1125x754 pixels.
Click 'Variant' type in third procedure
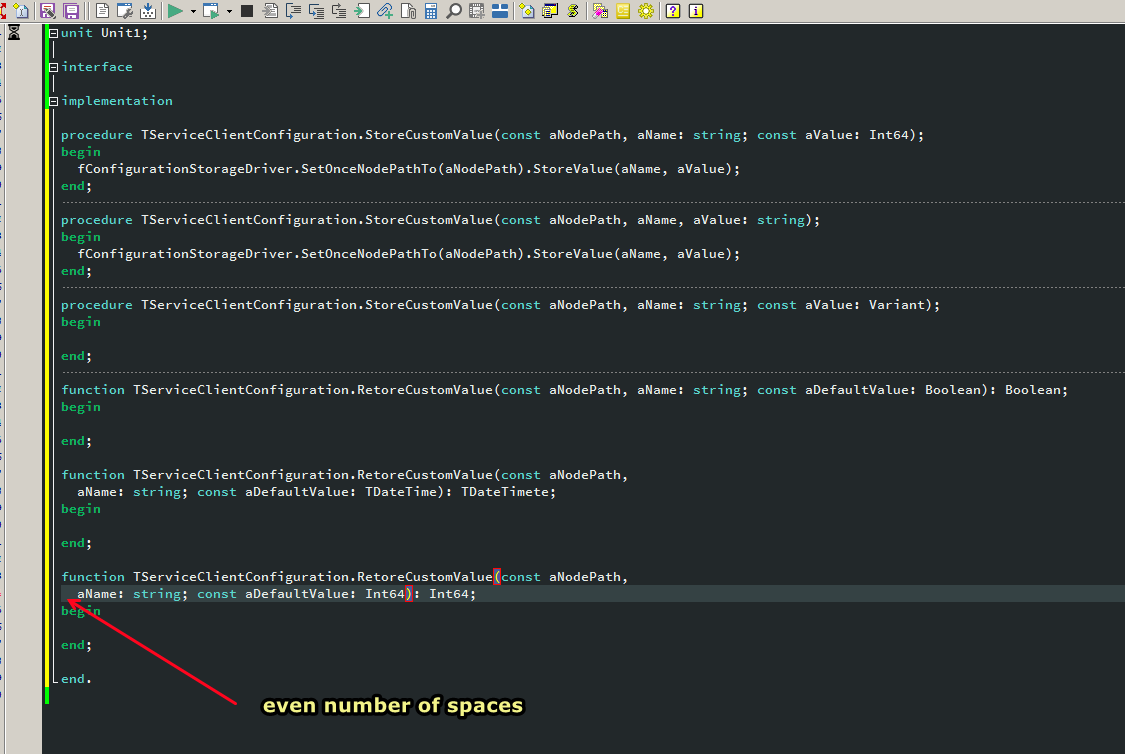(897, 304)
